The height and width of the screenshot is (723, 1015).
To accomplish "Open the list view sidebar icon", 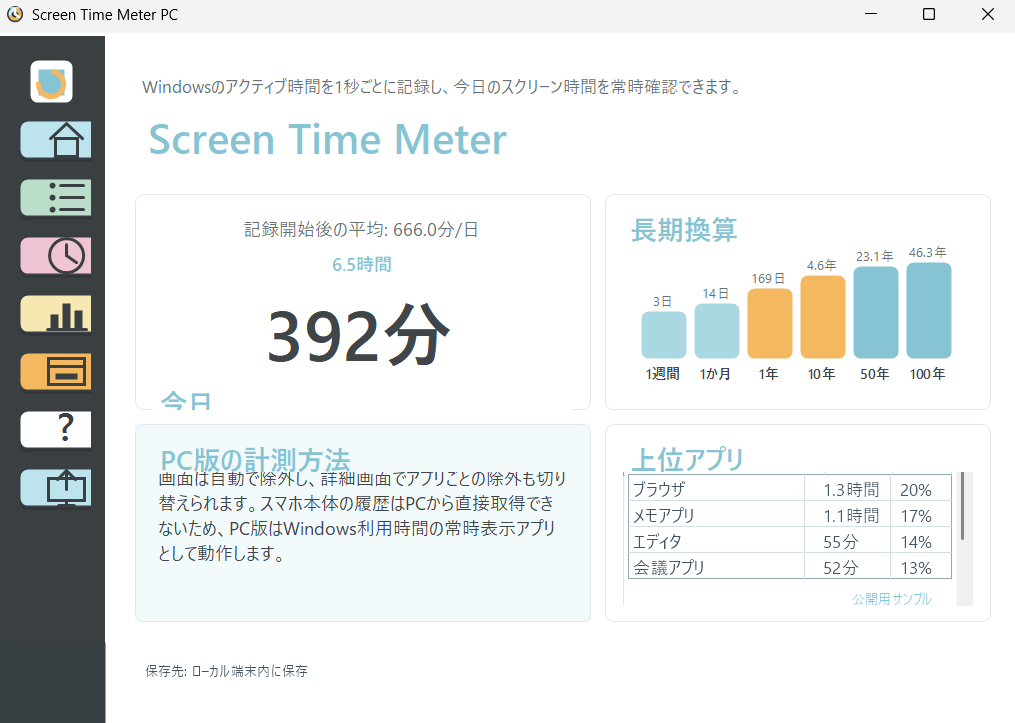I will point(56,197).
